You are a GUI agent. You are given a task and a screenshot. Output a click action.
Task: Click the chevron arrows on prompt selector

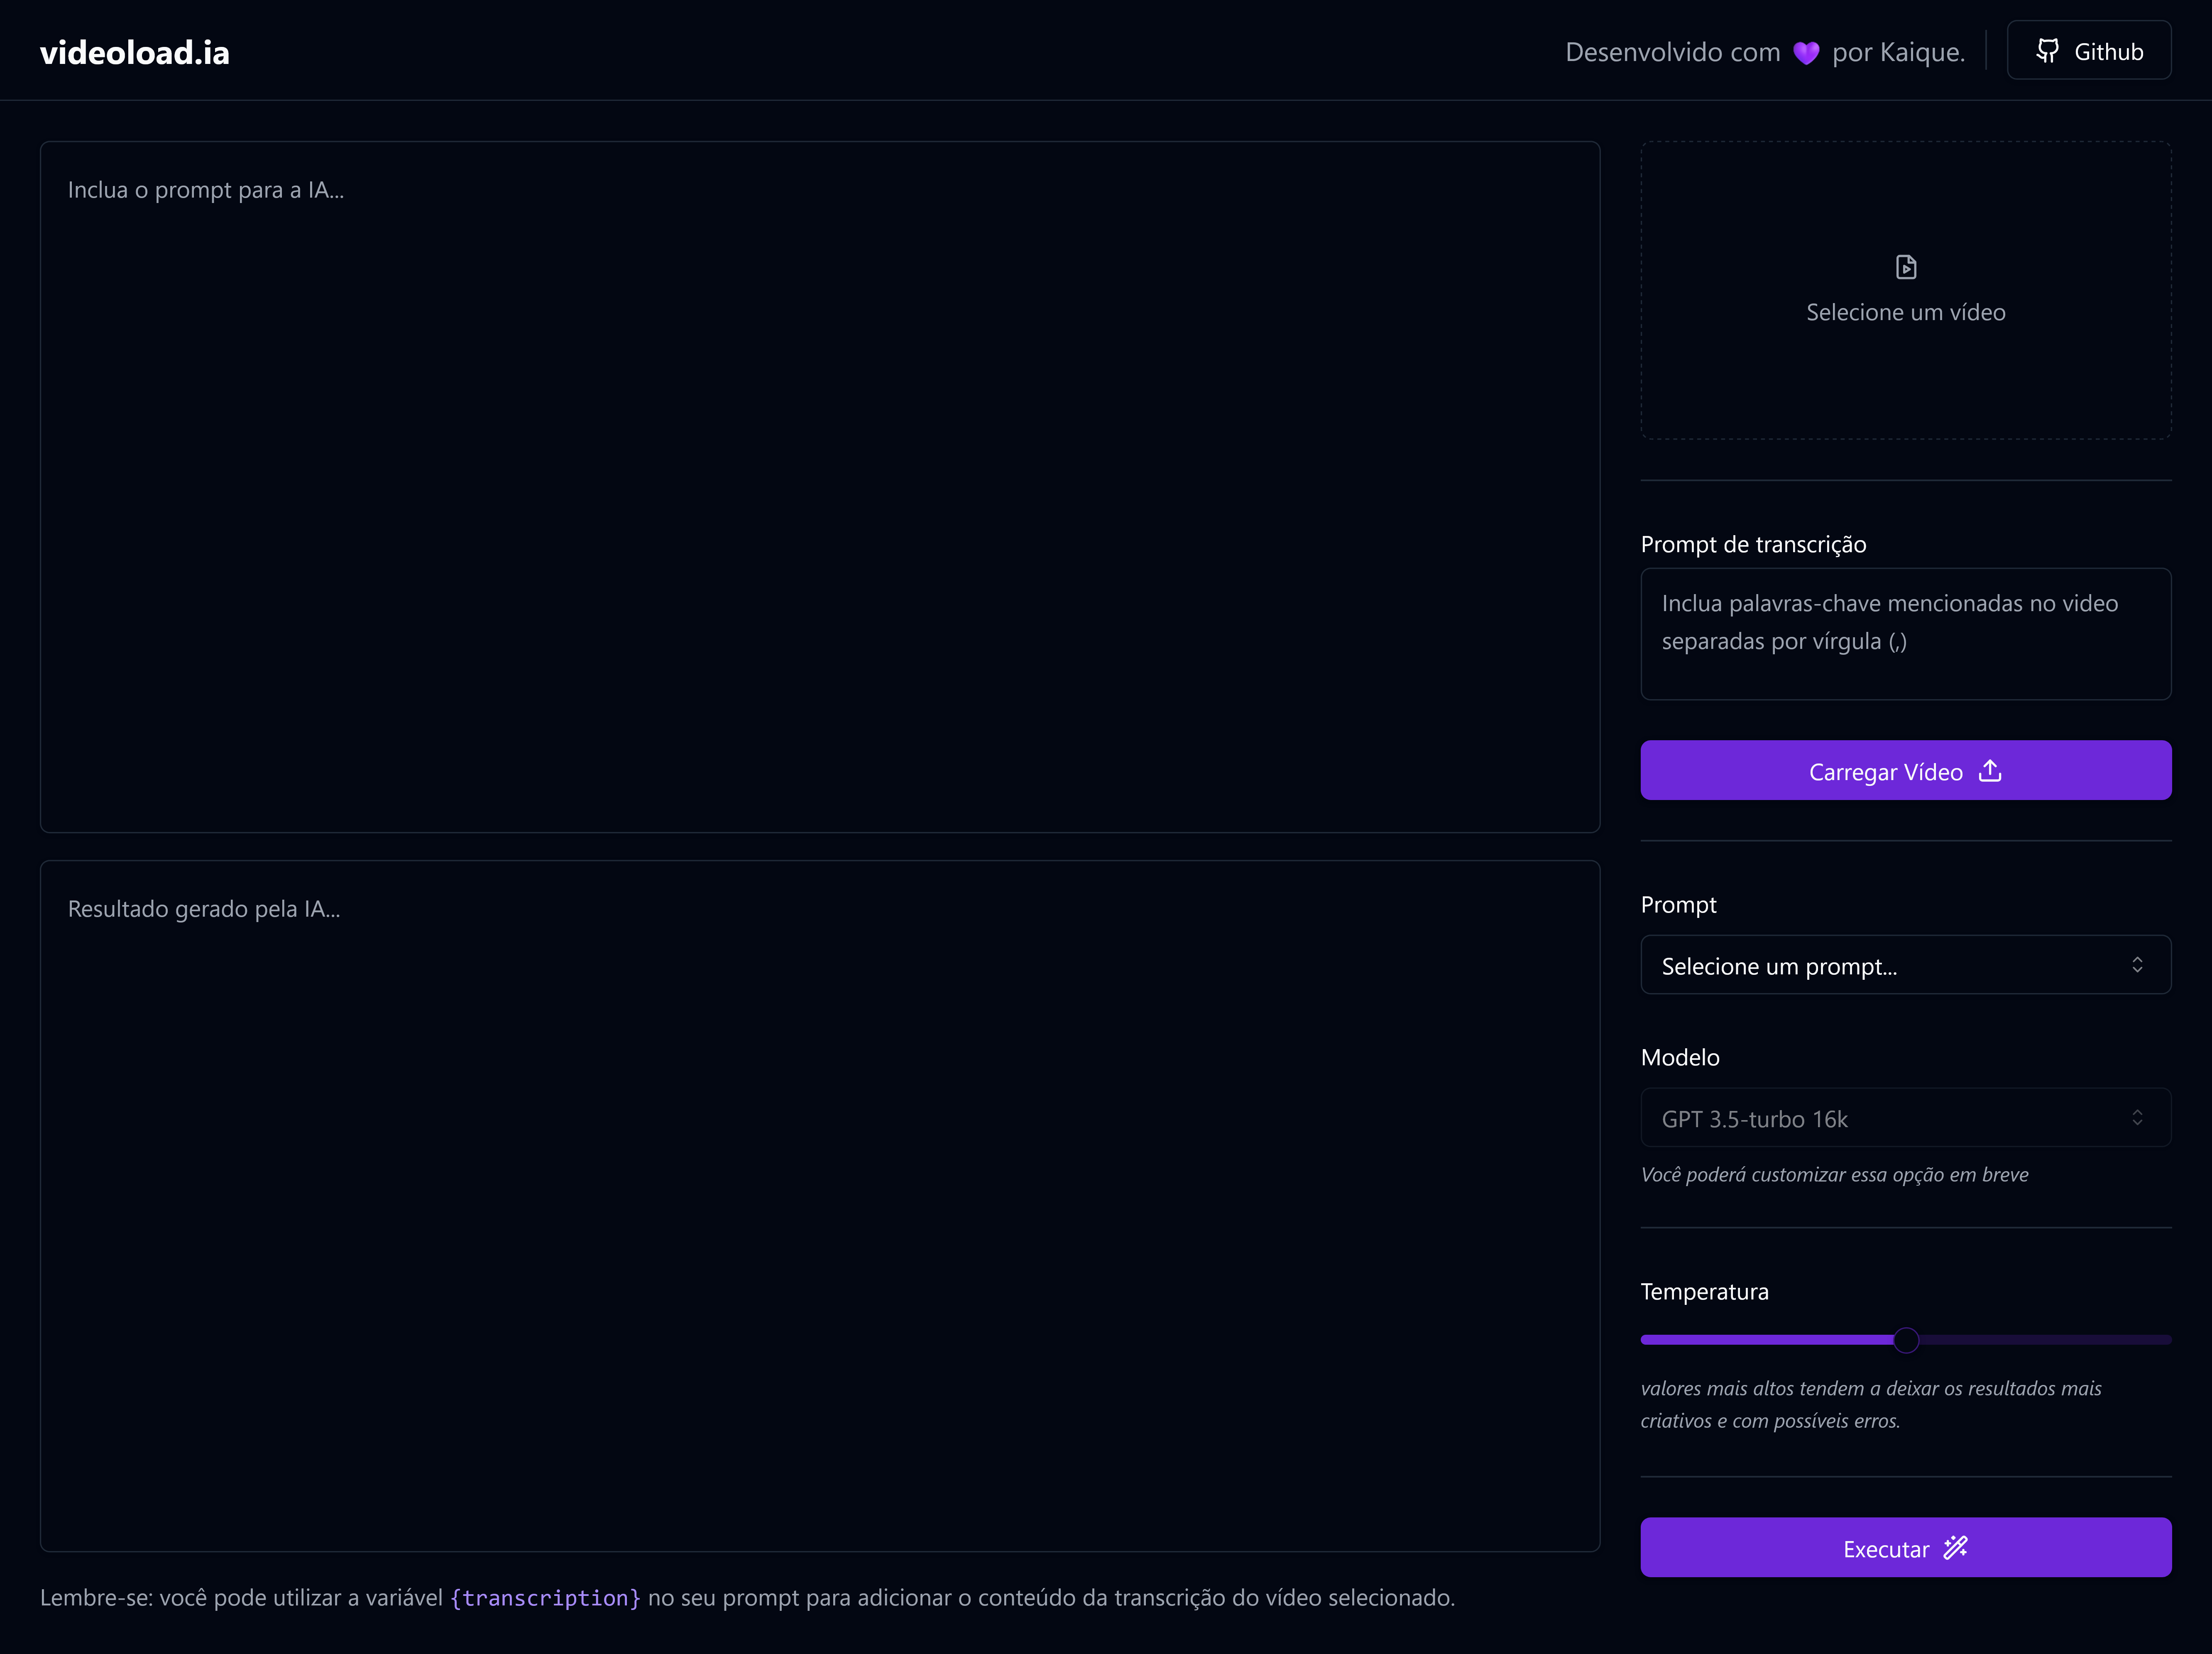click(2137, 965)
